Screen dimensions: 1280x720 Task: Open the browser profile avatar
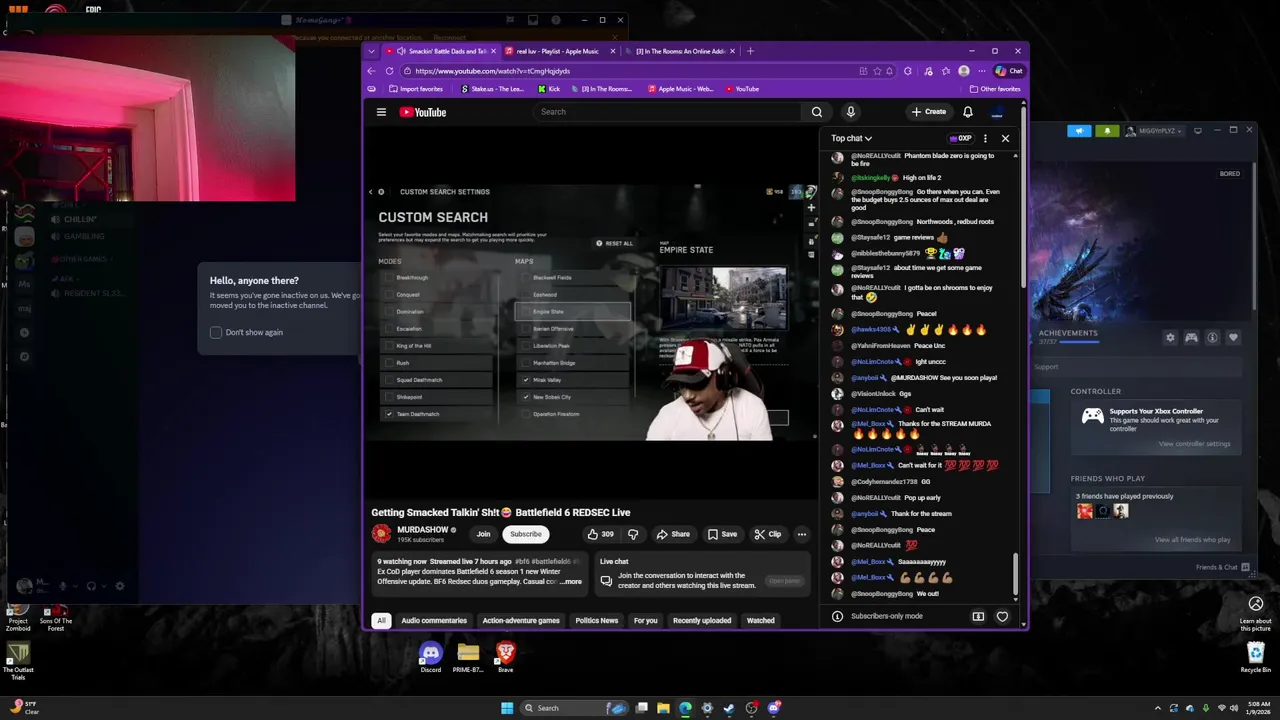[x=963, y=71]
